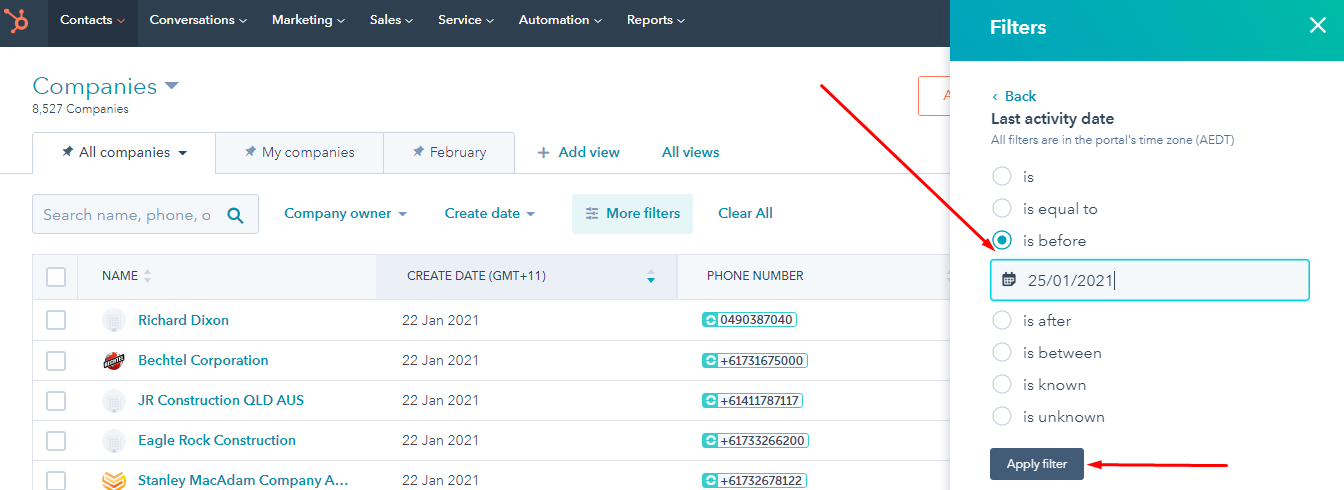The width and height of the screenshot is (1344, 490).
Task: Open the Marketing menu in navbar
Action: point(307,20)
